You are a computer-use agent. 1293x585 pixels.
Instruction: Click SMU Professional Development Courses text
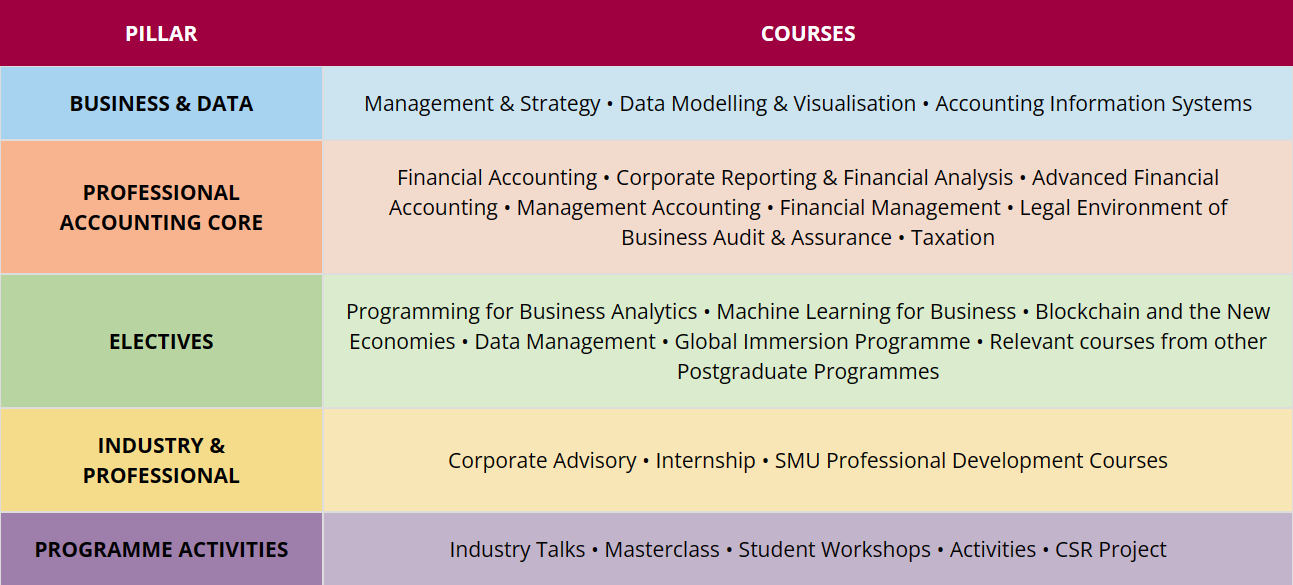(x=971, y=460)
